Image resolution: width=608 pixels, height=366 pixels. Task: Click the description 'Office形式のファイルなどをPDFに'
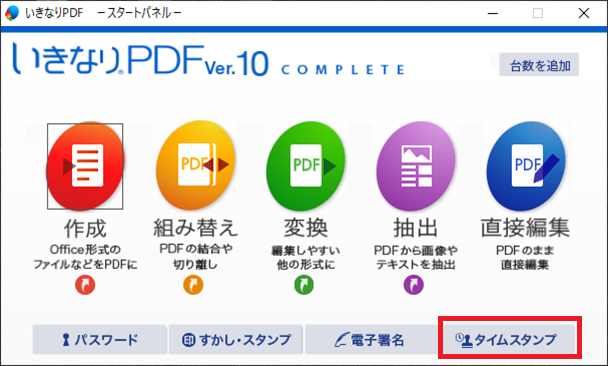(x=85, y=257)
